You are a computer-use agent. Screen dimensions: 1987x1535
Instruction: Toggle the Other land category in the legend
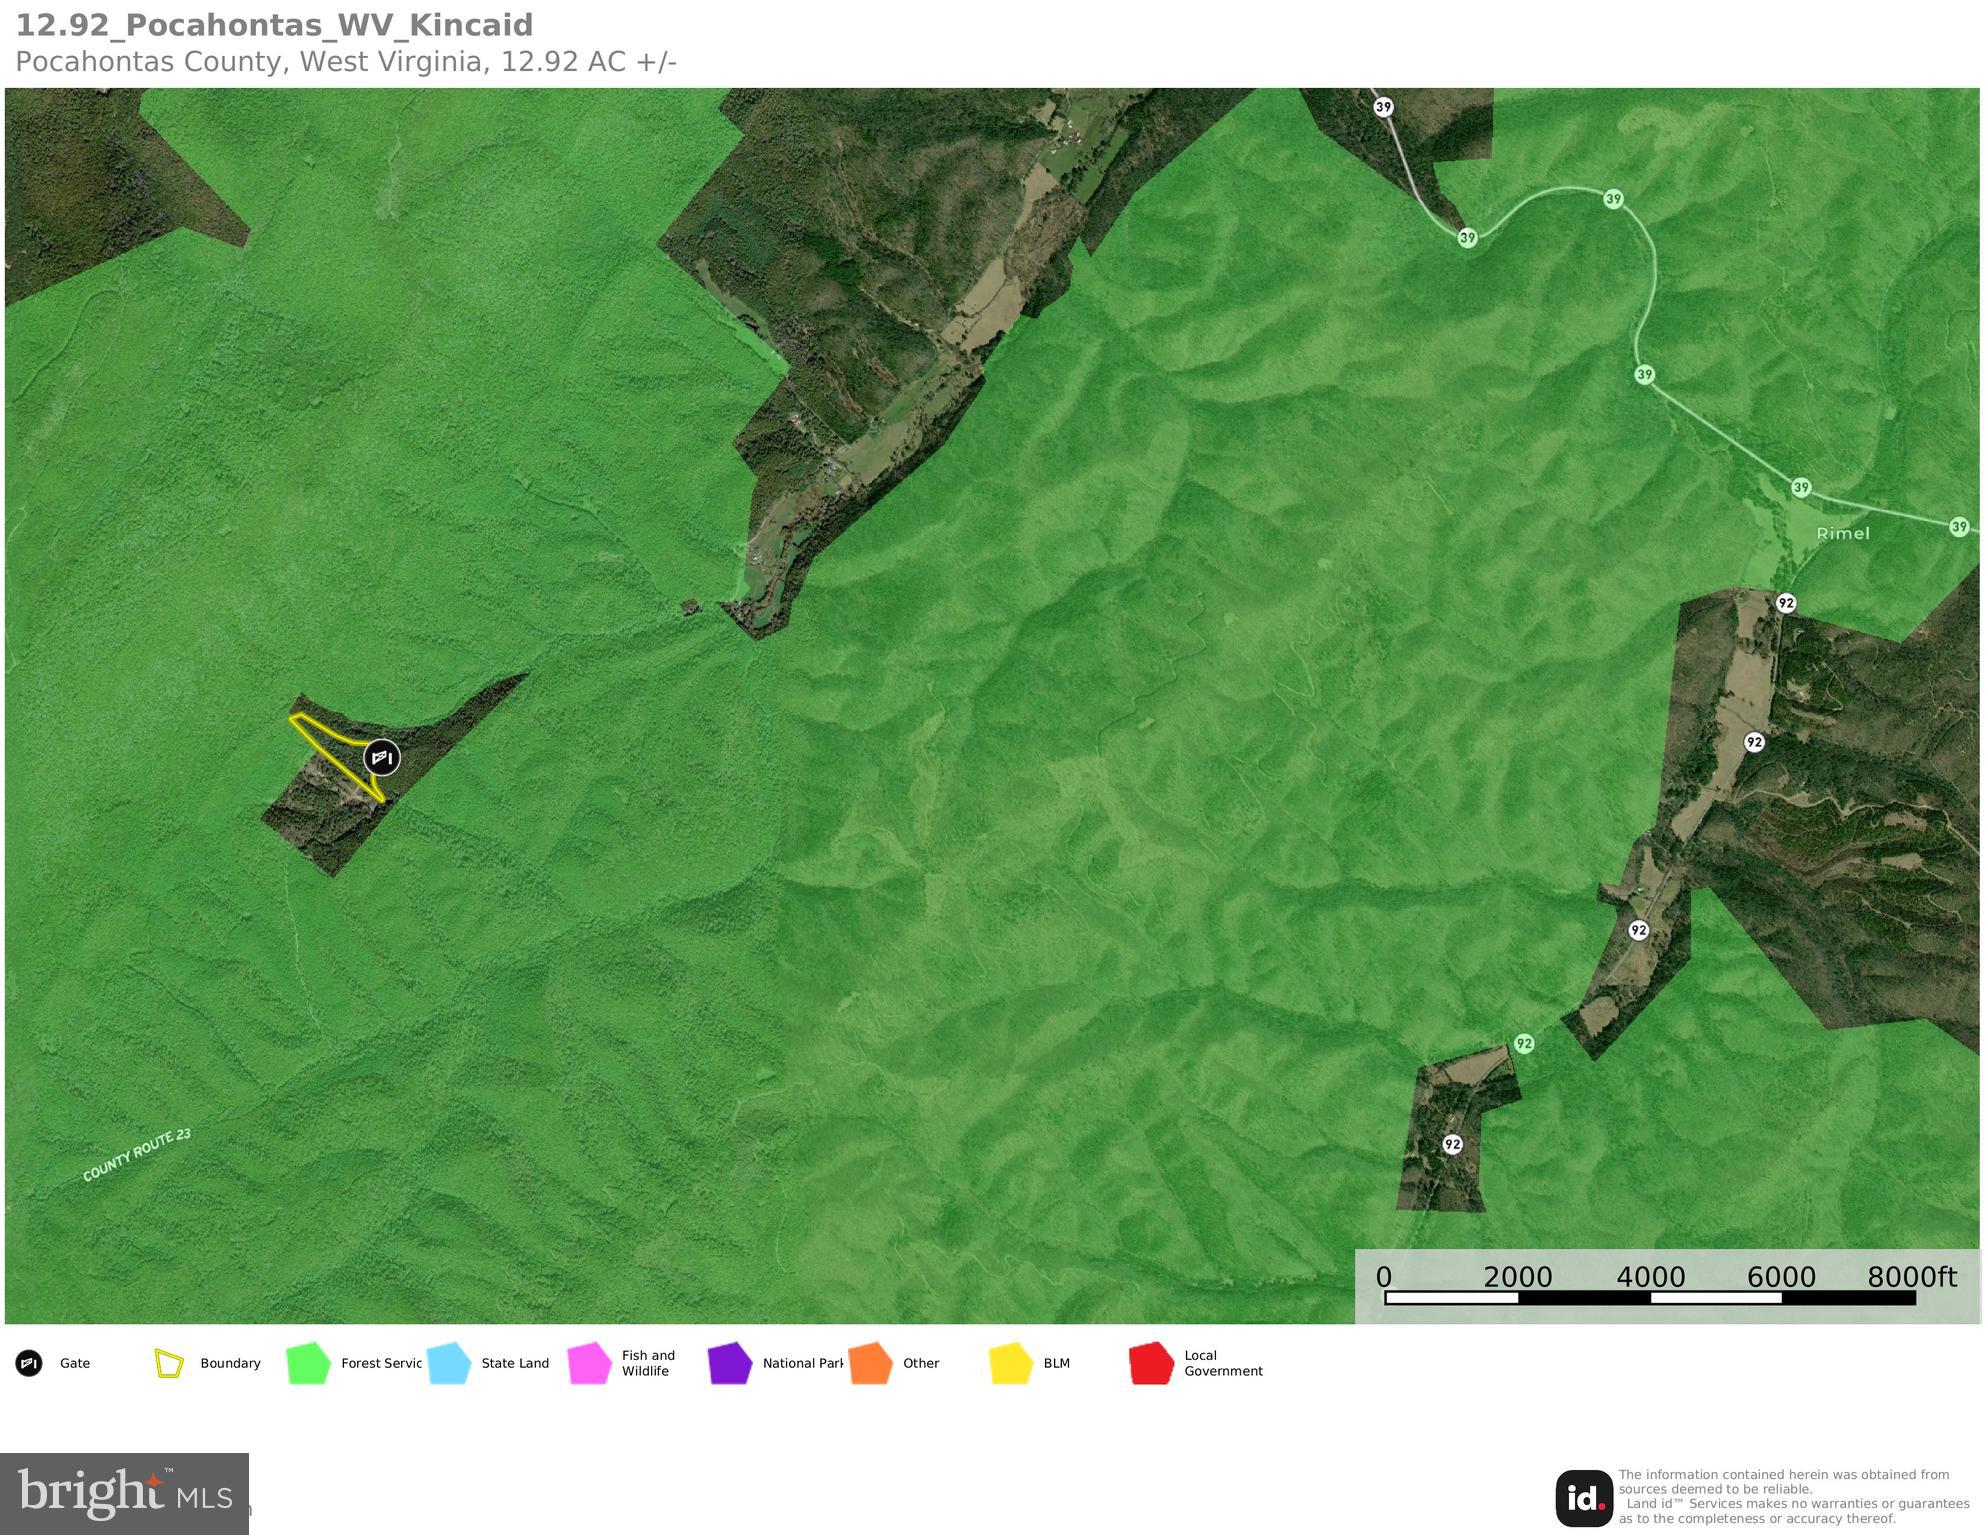click(872, 1362)
